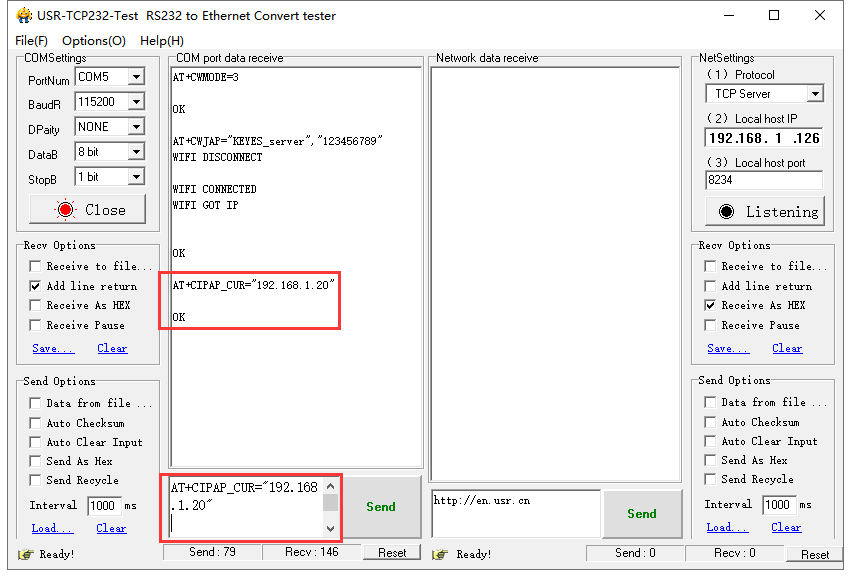Enable network Receive to file checkbox

point(710,266)
